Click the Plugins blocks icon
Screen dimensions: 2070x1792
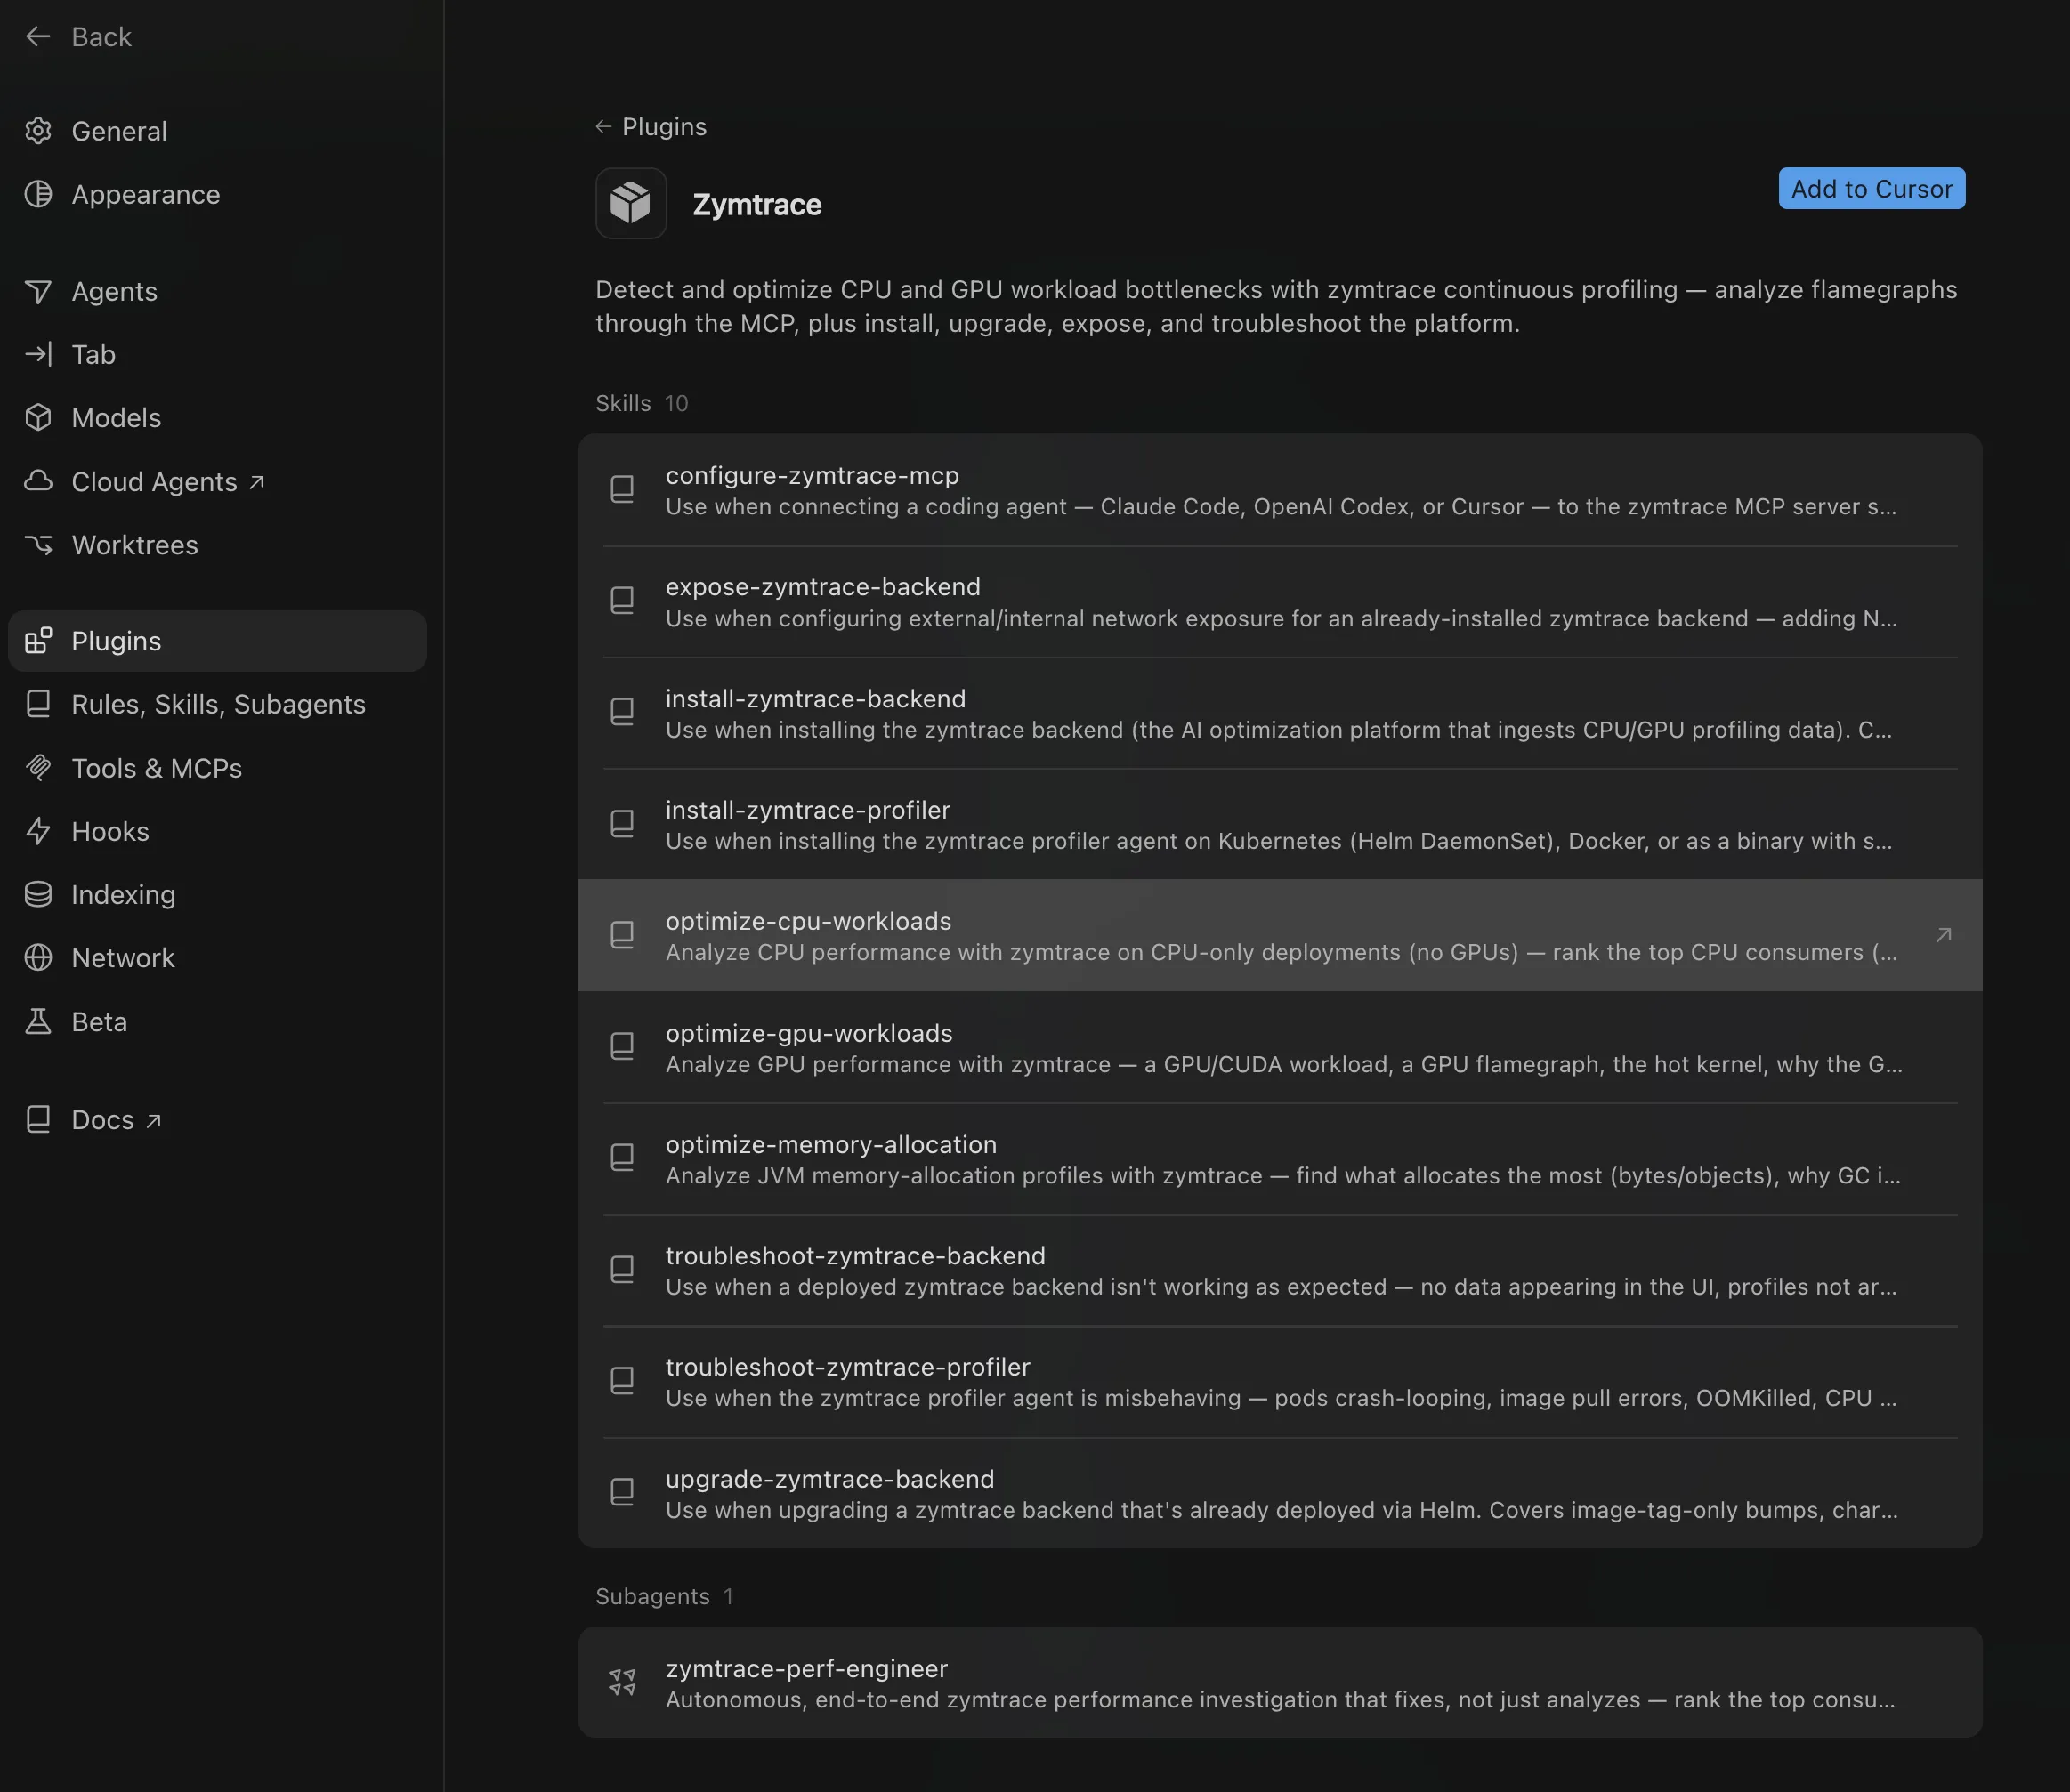click(38, 640)
